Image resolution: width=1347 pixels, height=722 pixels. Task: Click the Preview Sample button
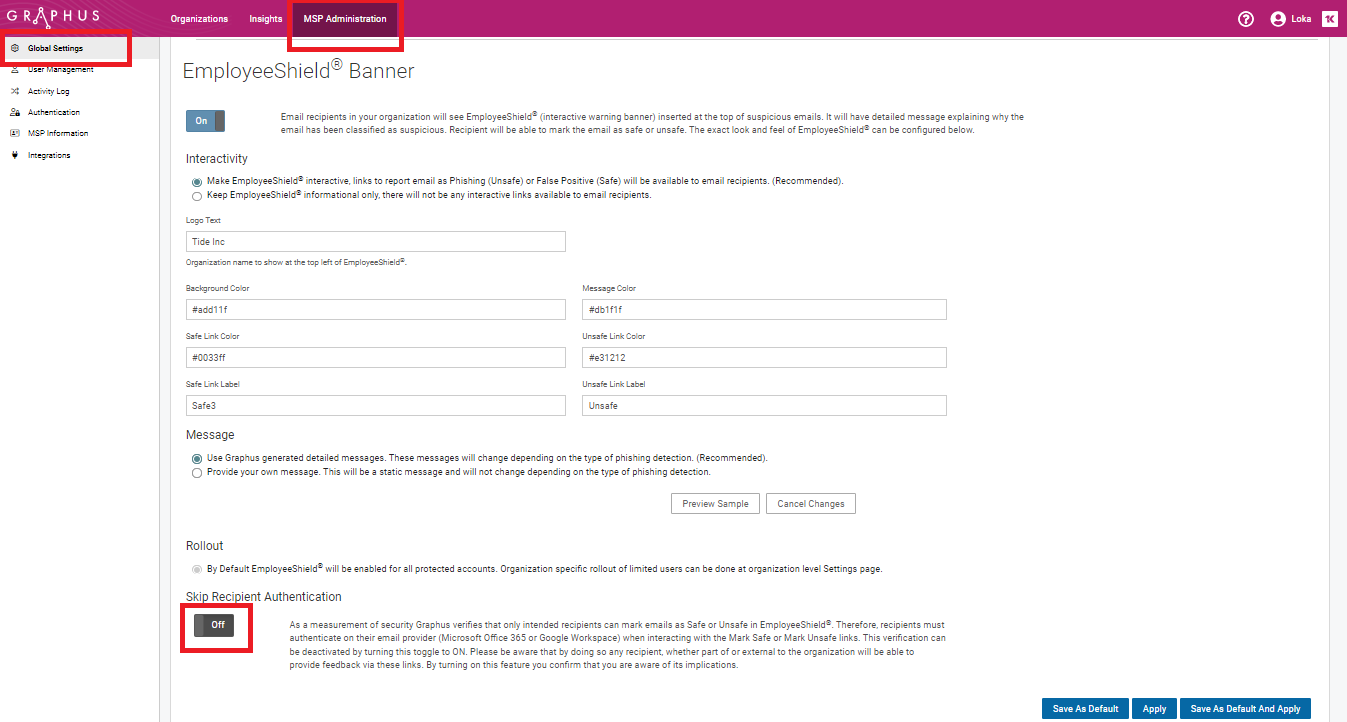(715, 504)
